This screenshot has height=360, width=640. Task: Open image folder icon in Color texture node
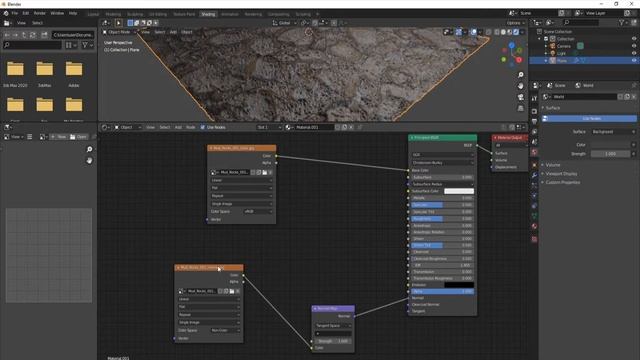tap(264, 172)
